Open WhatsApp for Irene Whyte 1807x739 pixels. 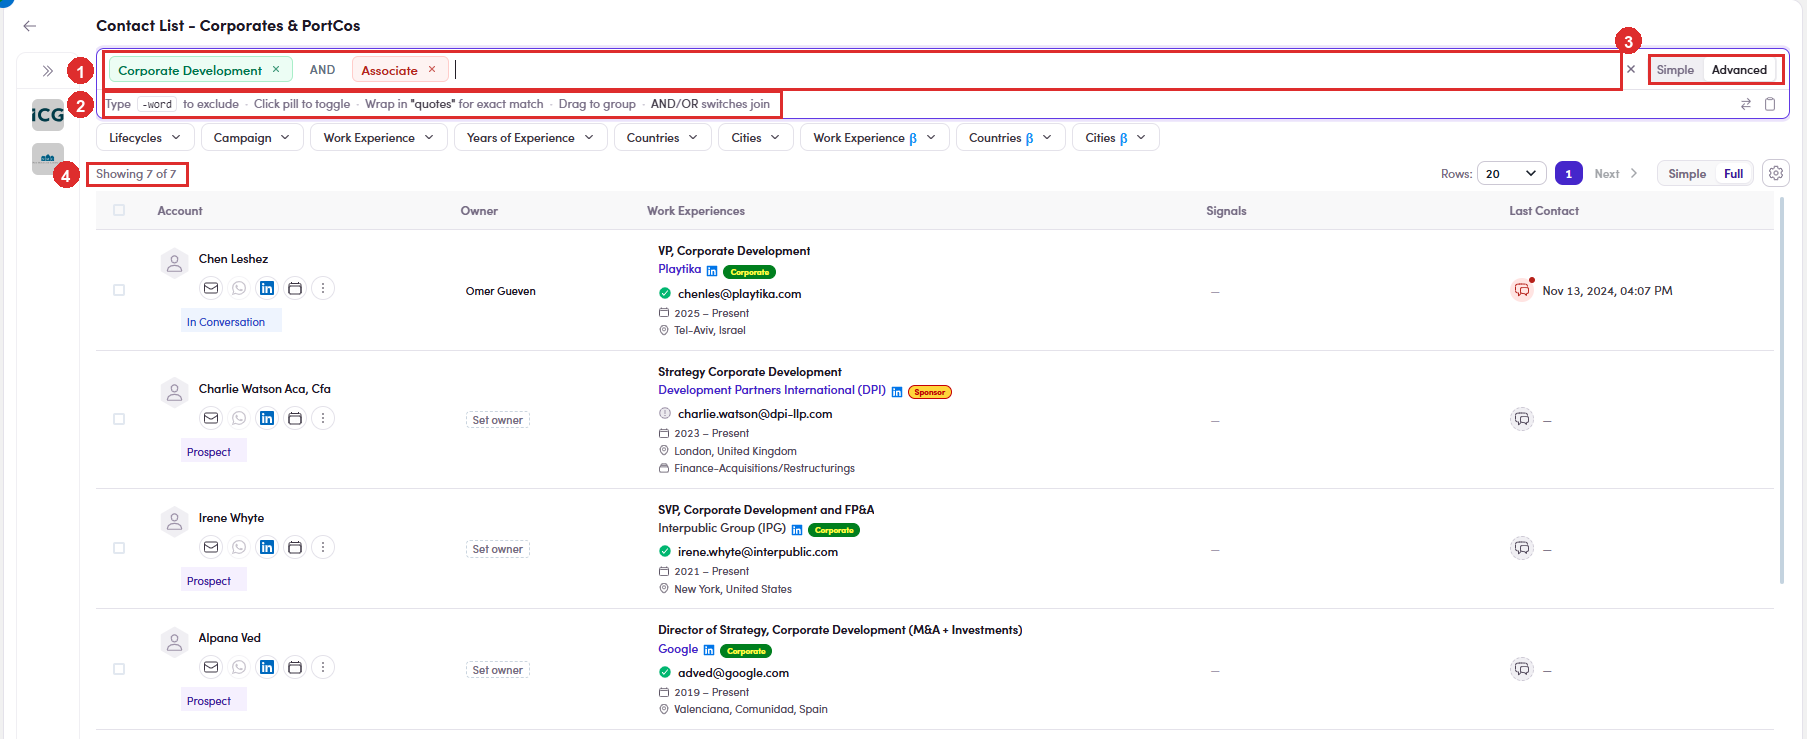pos(239,547)
